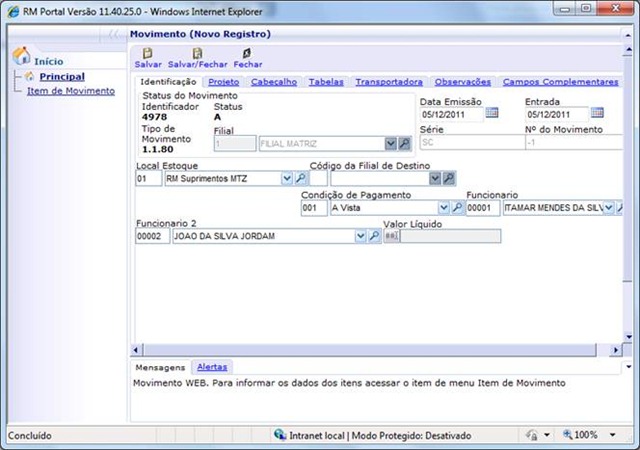Click the Salvar toolbar icon
Screen dimensions: 640x450
point(147,53)
